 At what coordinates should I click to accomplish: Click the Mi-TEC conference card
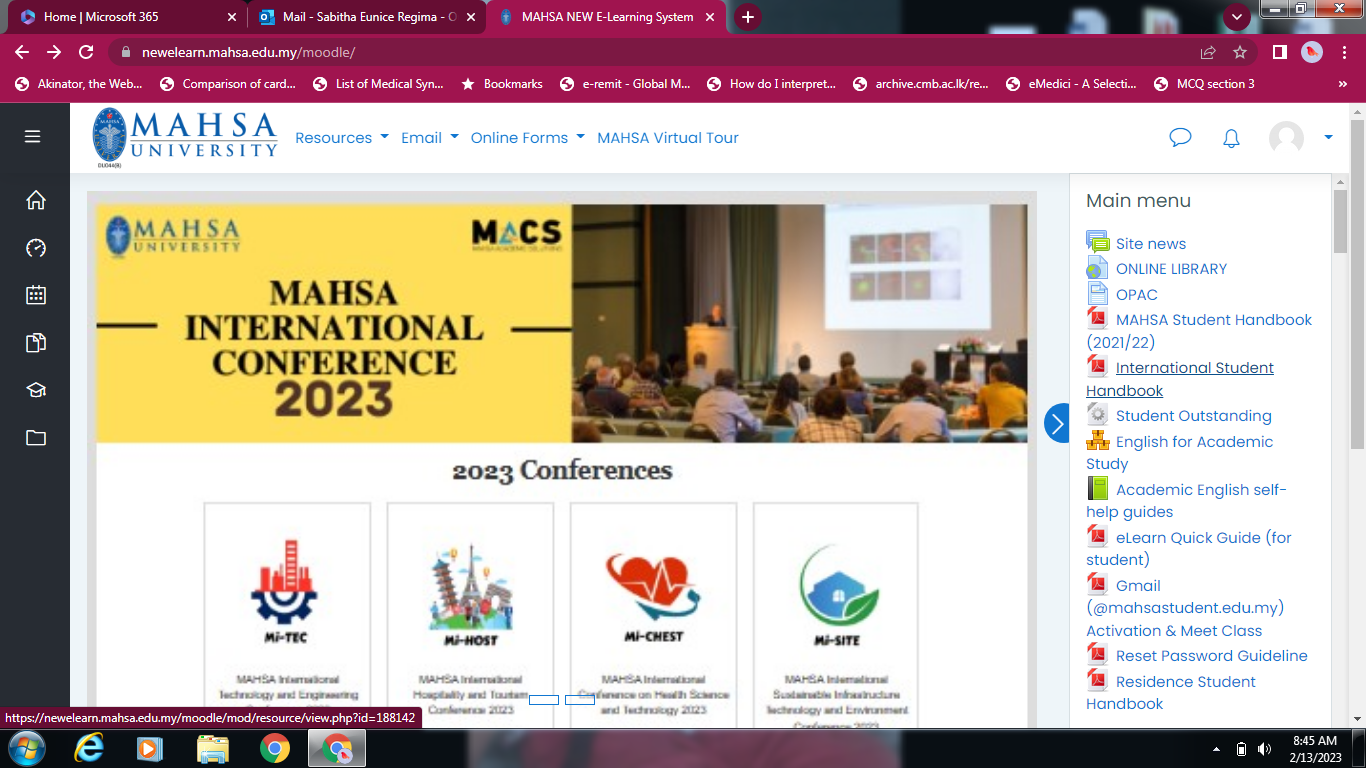(x=287, y=614)
